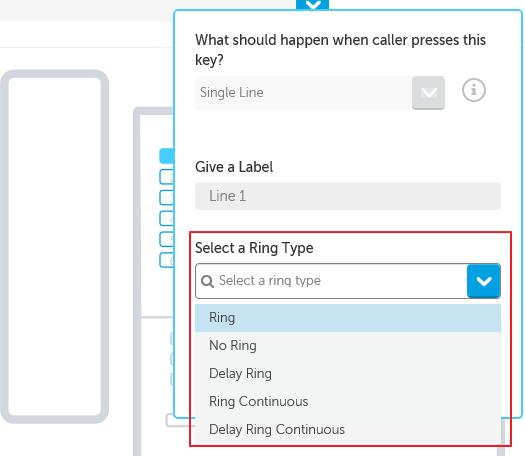The height and width of the screenshot is (456, 525).
Task: Click the Select a ring type search box
Action: click(x=331, y=281)
